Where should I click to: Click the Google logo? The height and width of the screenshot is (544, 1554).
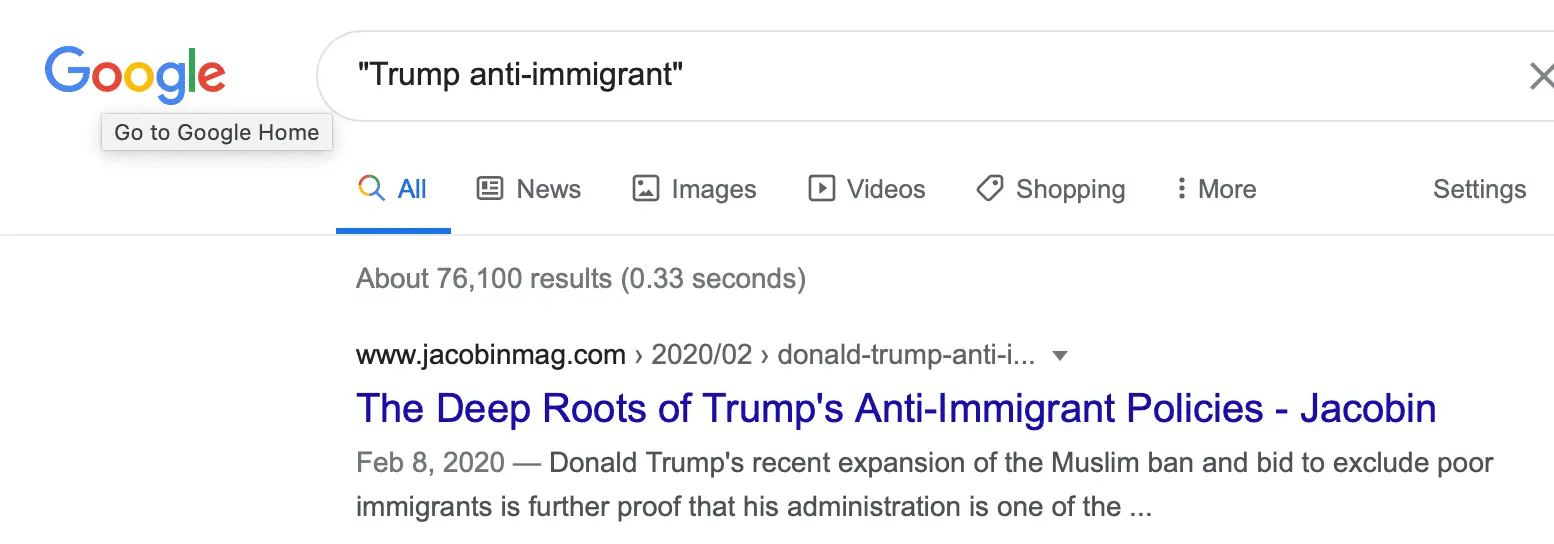[135, 75]
